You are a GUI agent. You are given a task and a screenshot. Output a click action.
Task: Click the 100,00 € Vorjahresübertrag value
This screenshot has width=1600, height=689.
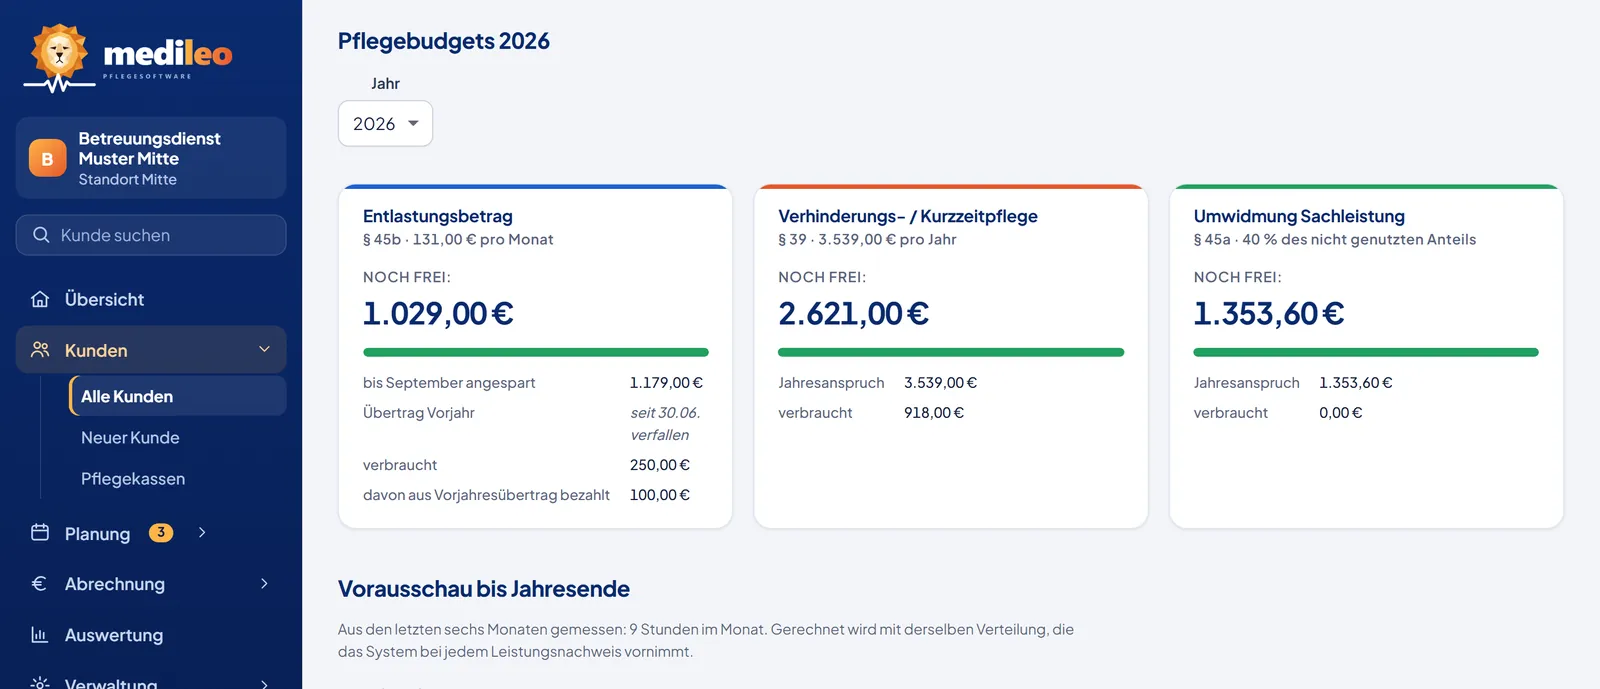coord(660,494)
